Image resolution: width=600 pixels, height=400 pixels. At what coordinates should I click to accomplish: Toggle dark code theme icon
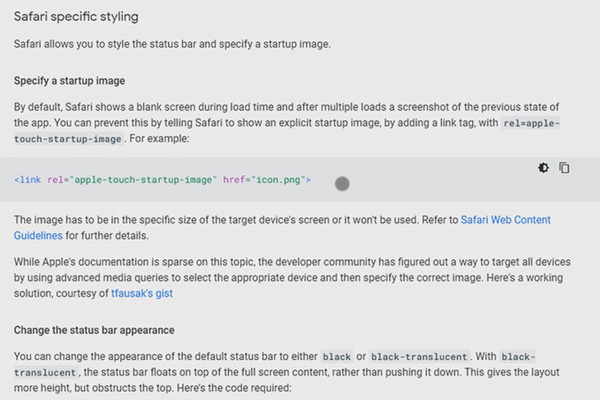pyautogui.click(x=543, y=168)
